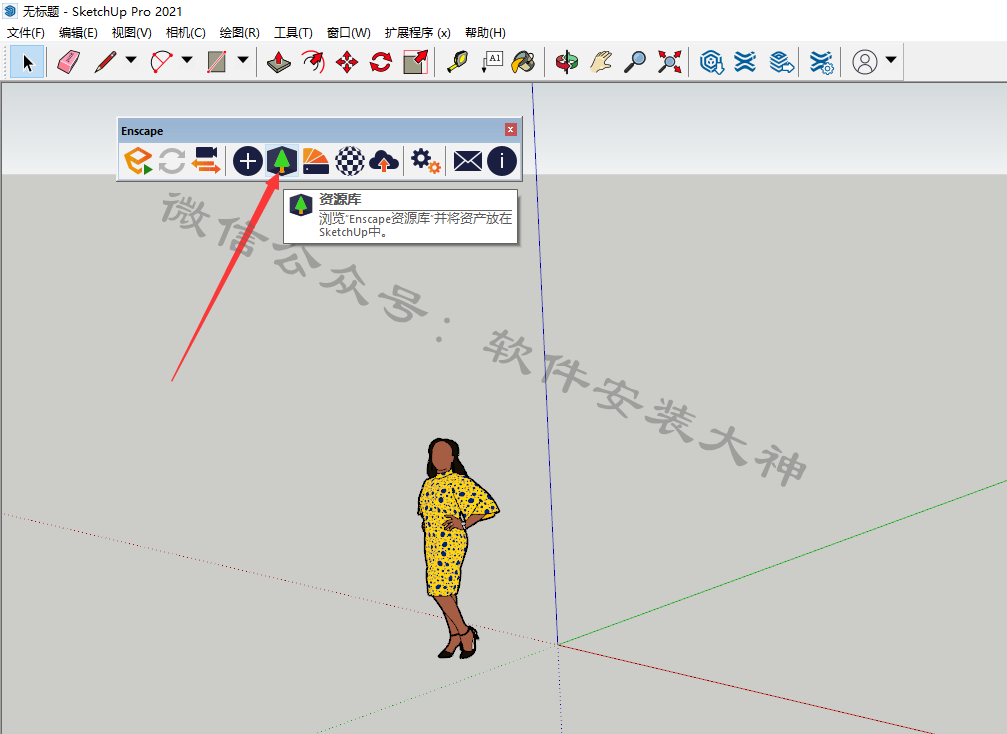This screenshot has width=1007, height=734.
Task: Expand the Shape tool dropdown arrow
Action: tap(243, 60)
